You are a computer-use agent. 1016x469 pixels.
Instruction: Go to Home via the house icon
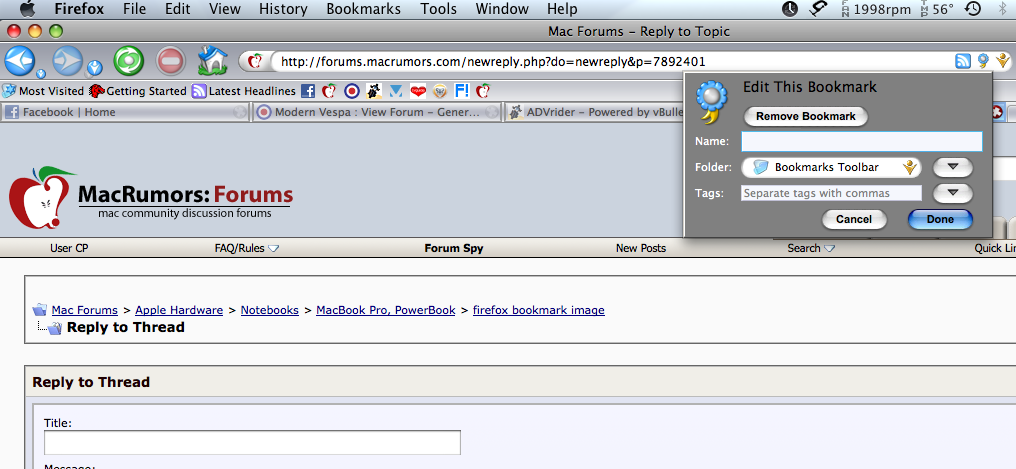213,60
